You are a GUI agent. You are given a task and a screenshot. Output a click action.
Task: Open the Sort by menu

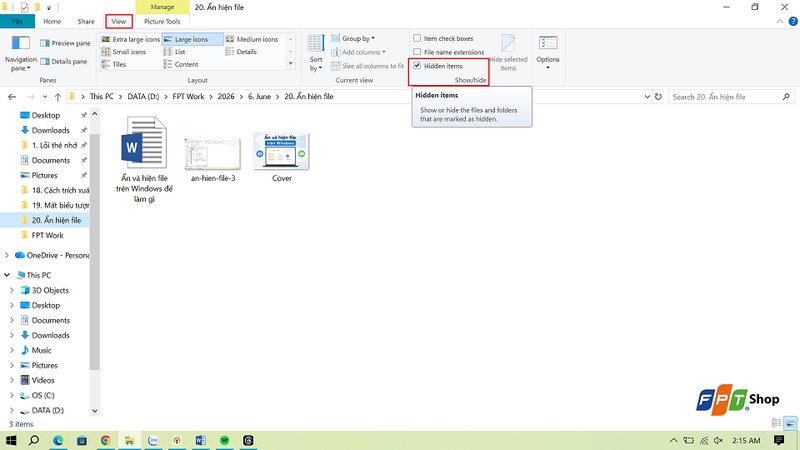pyautogui.click(x=316, y=53)
